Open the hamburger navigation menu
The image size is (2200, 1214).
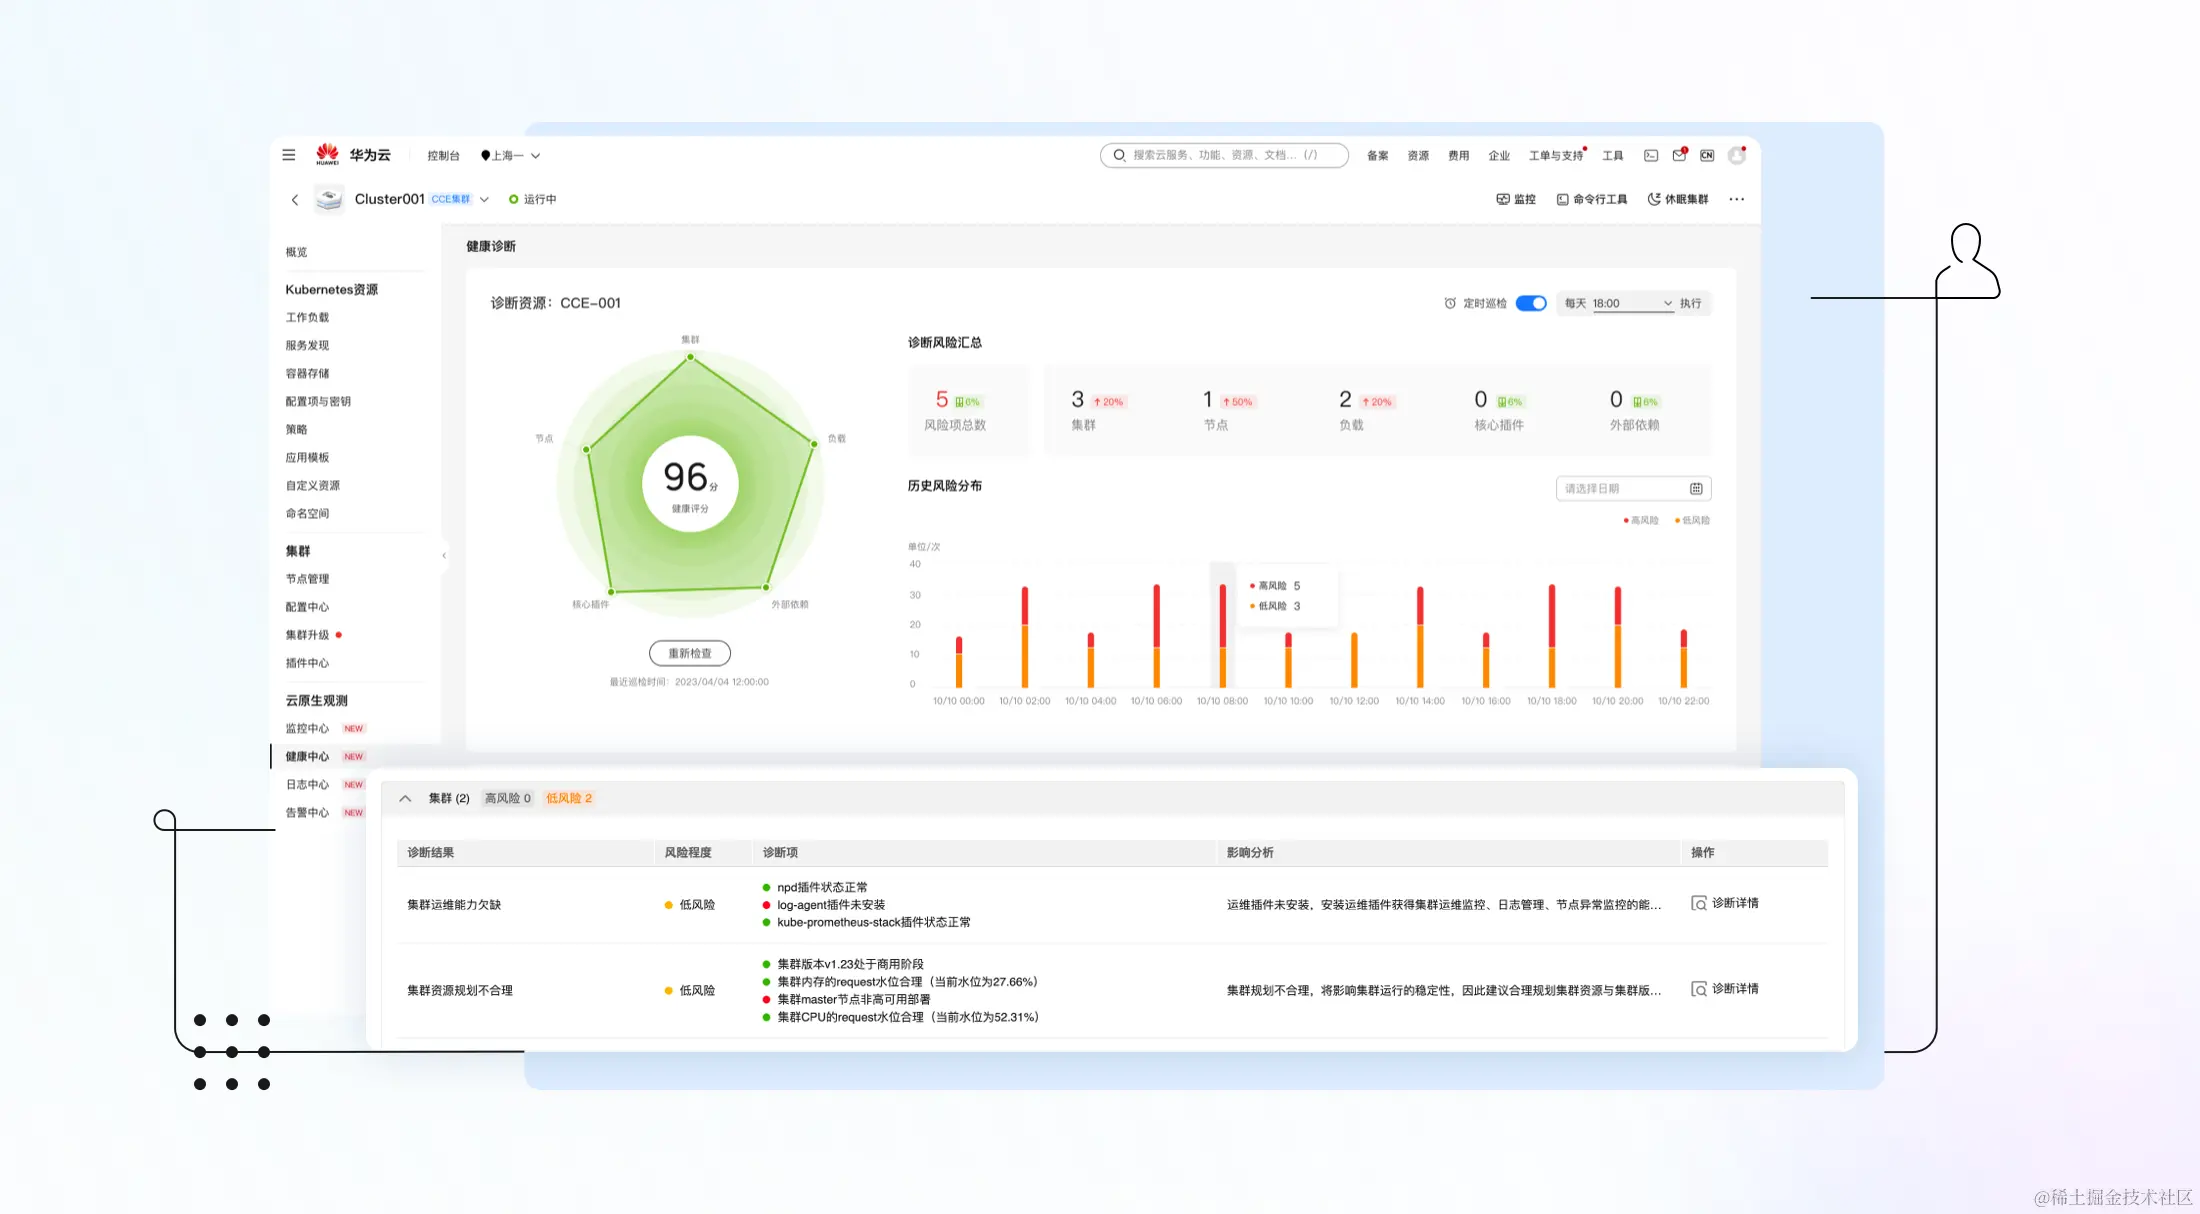[x=289, y=155]
